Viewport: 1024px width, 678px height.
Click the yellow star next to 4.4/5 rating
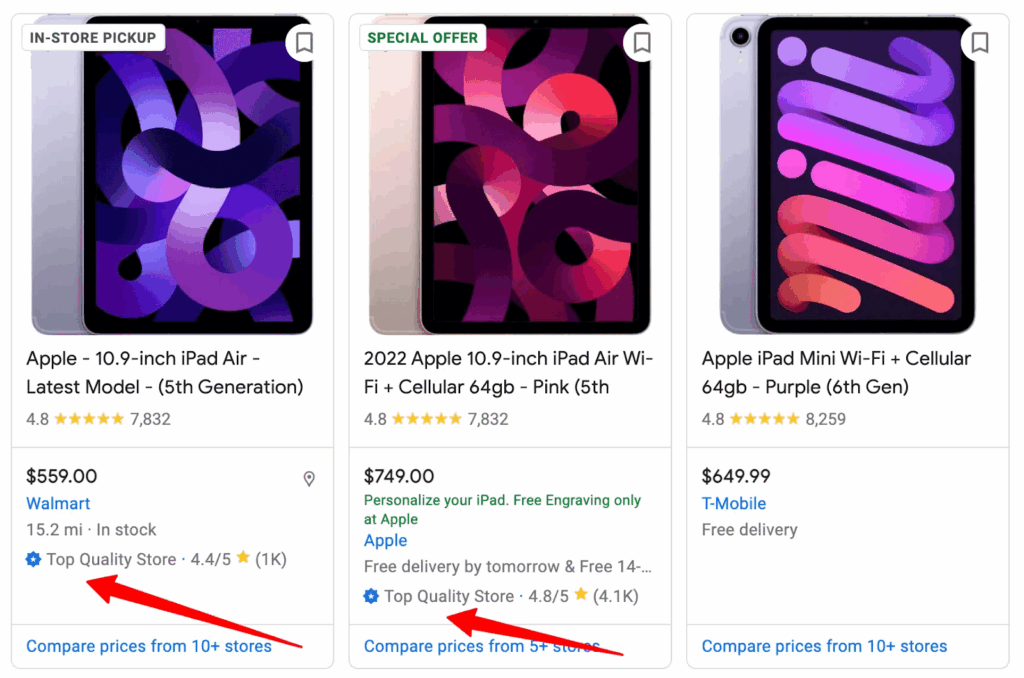[x=242, y=559]
